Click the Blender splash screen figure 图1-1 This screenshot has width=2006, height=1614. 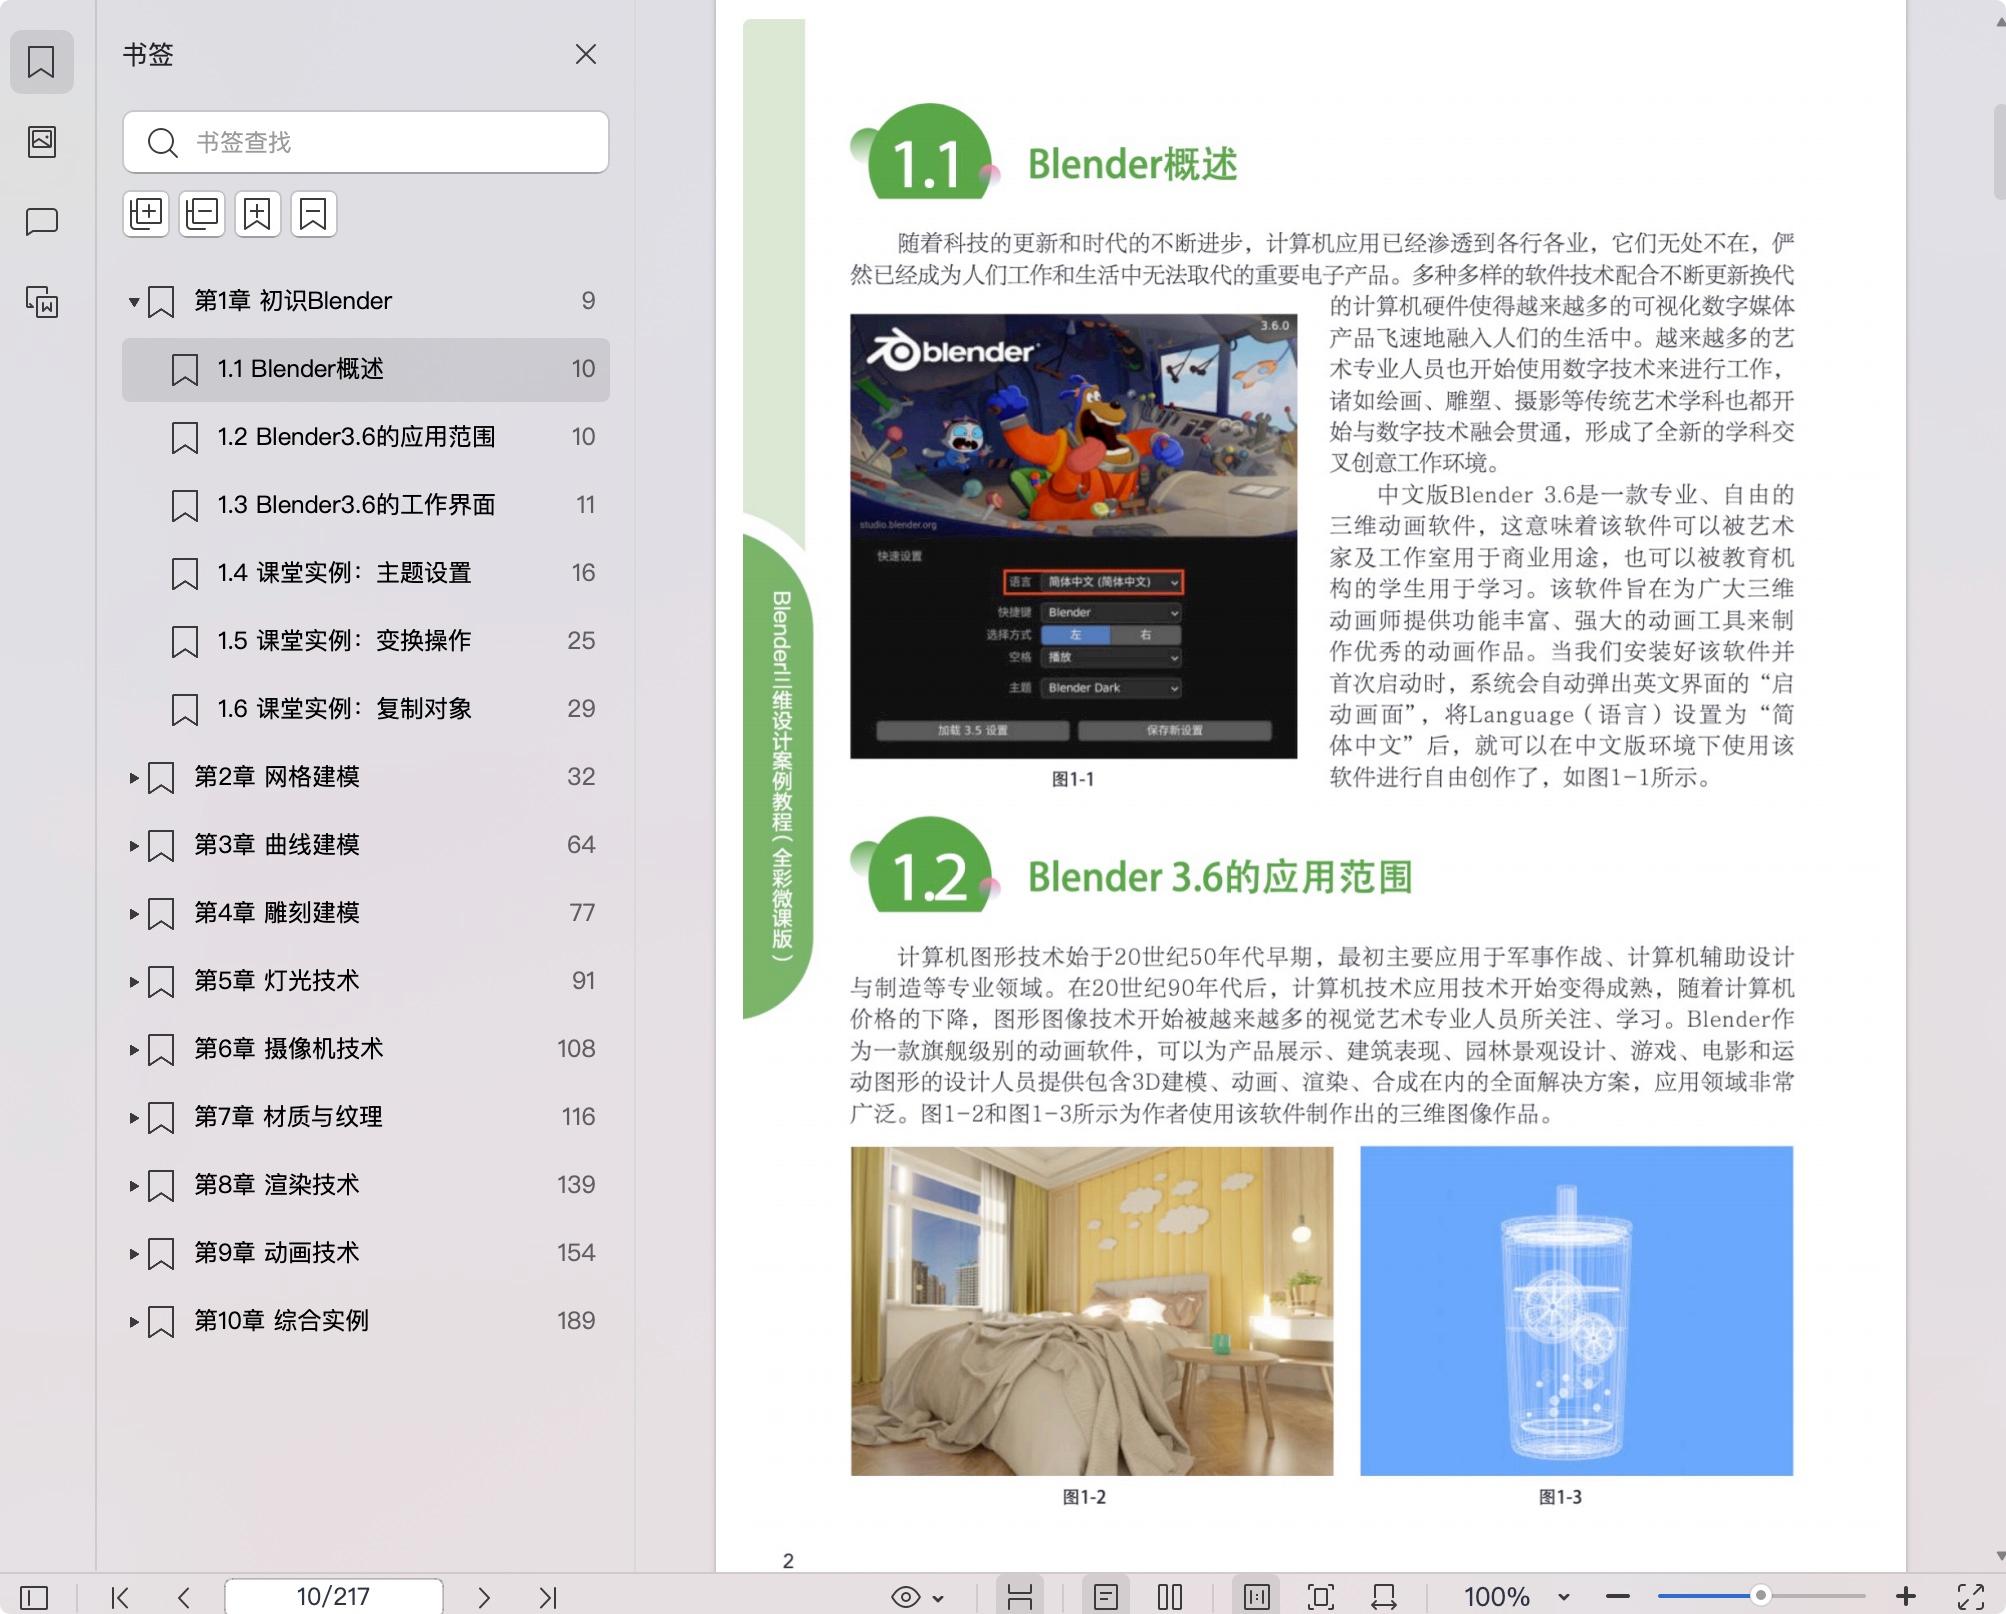coord(1073,536)
